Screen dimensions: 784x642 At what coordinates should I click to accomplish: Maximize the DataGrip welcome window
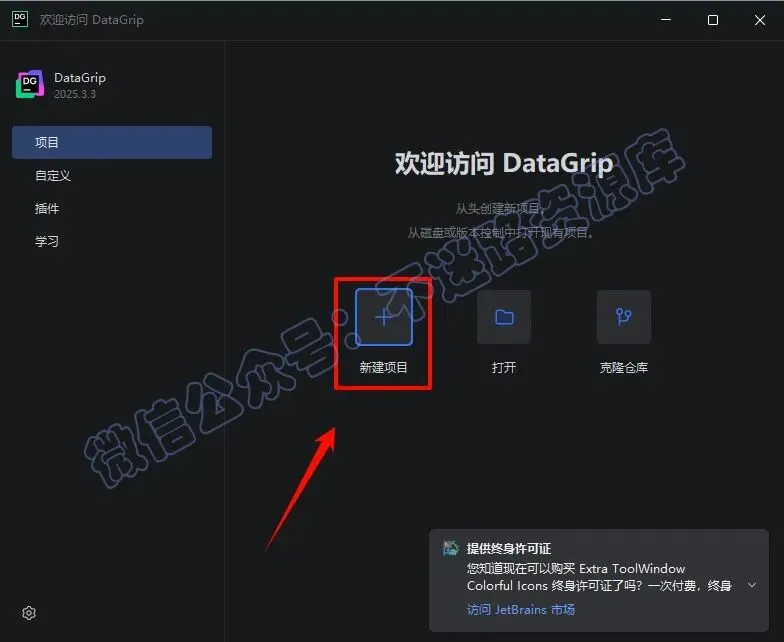(x=713, y=20)
